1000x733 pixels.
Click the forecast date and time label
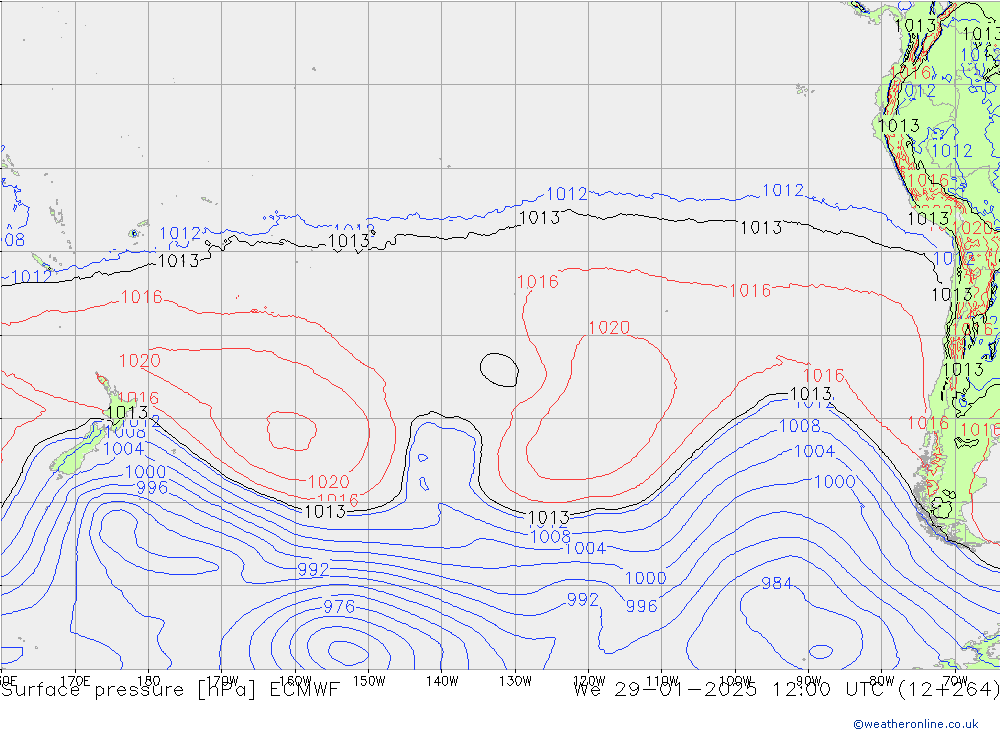point(786,690)
